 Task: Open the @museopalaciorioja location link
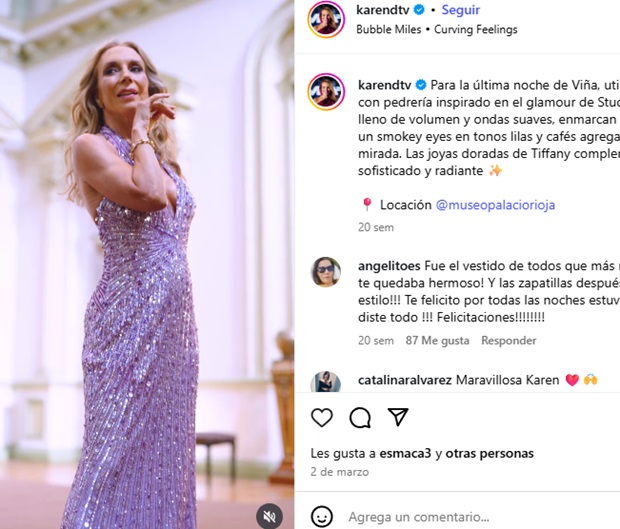(x=495, y=205)
